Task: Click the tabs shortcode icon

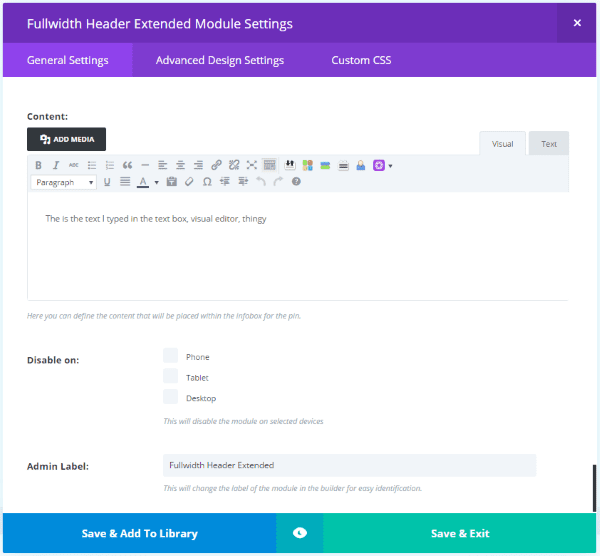Action: 343,165
